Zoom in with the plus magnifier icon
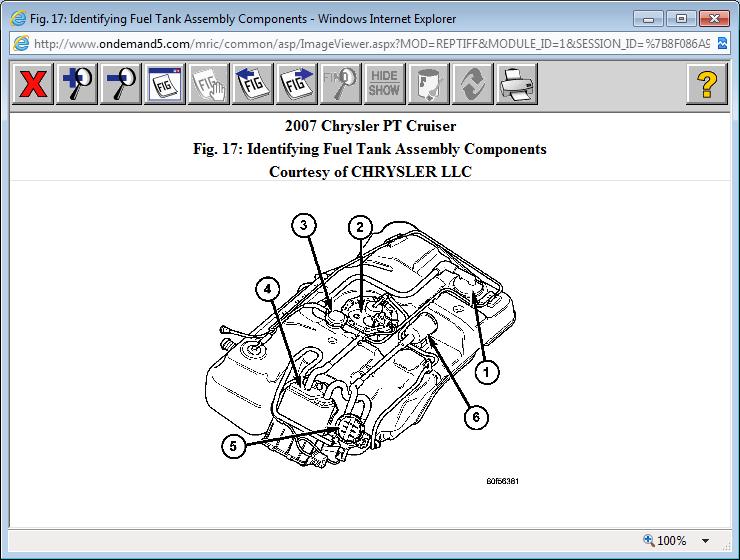The image size is (740, 560). 77,84
